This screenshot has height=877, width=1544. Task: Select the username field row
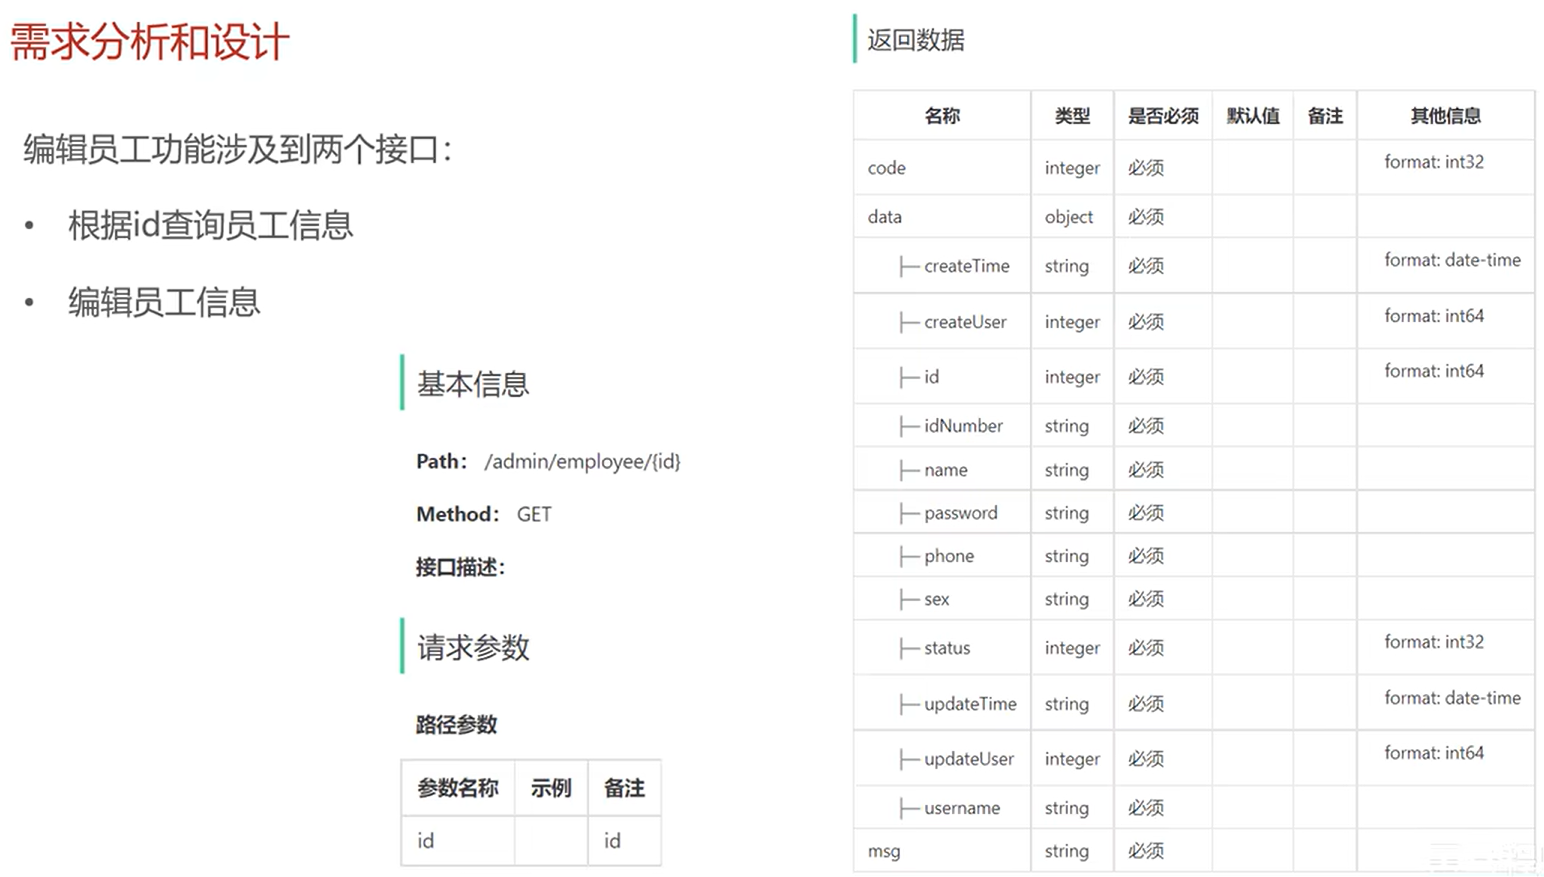[1194, 808]
